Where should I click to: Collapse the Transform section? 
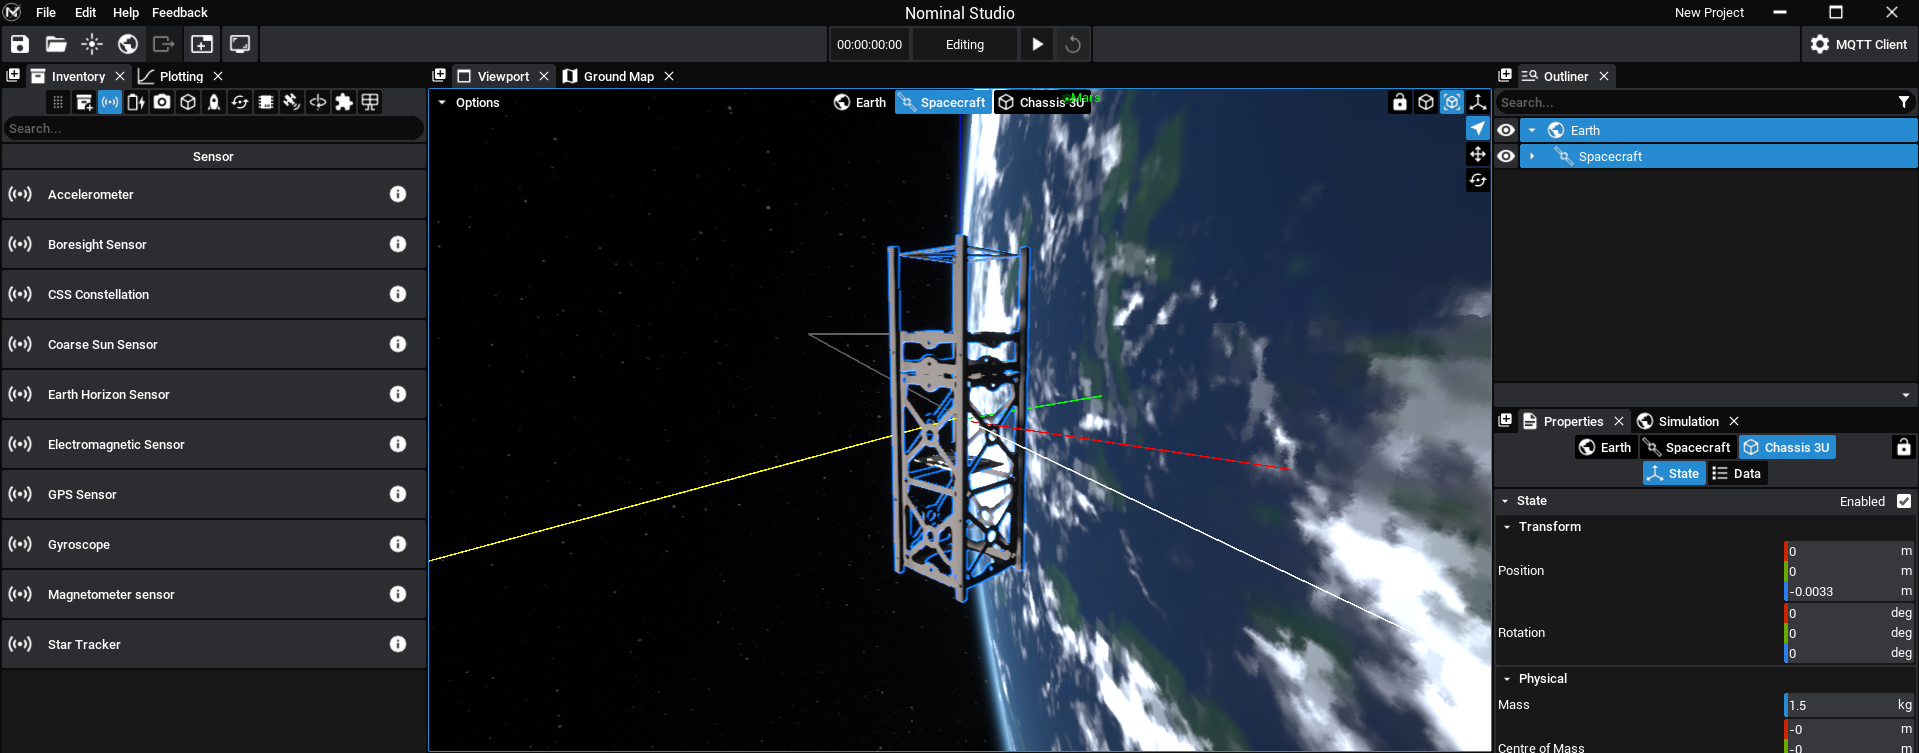click(1507, 527)
